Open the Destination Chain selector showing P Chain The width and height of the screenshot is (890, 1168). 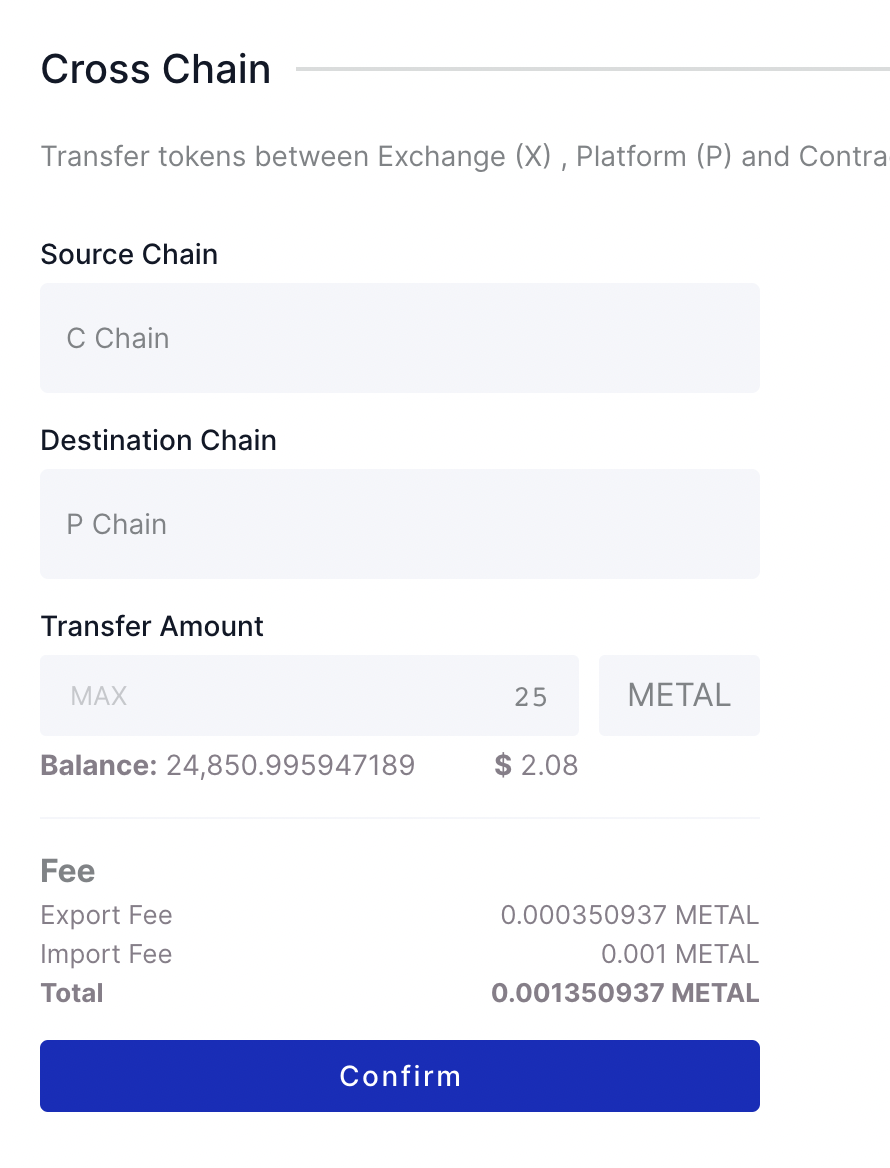tap(400, 524)
